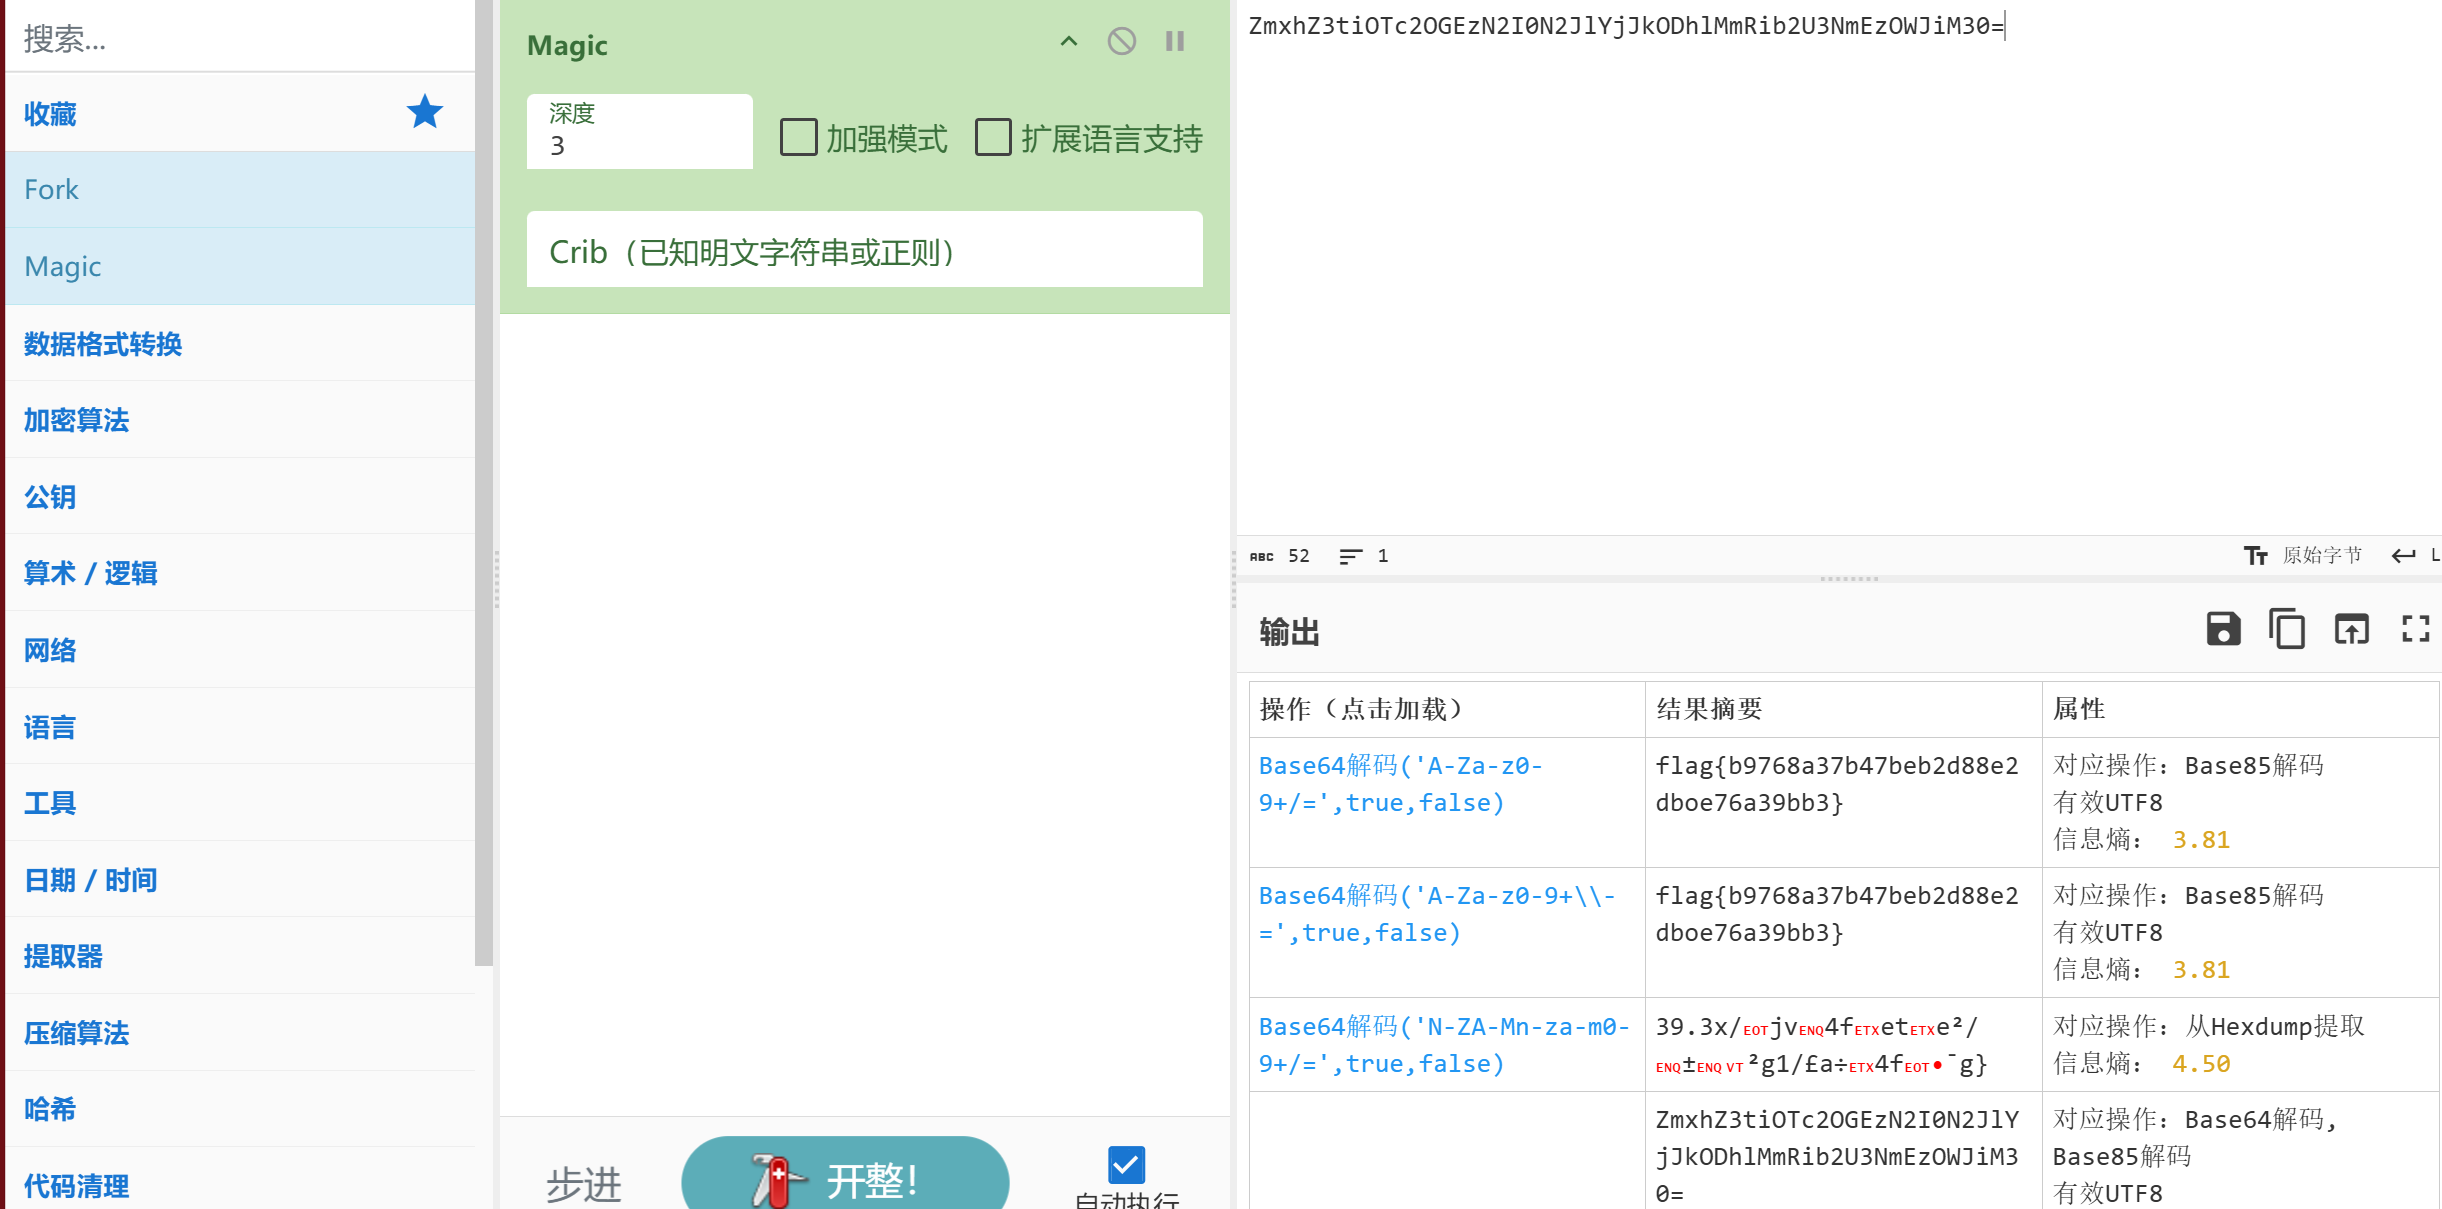
Task: Collapse the Magic operation with the chevron
Action: (x=1068, y=42)
